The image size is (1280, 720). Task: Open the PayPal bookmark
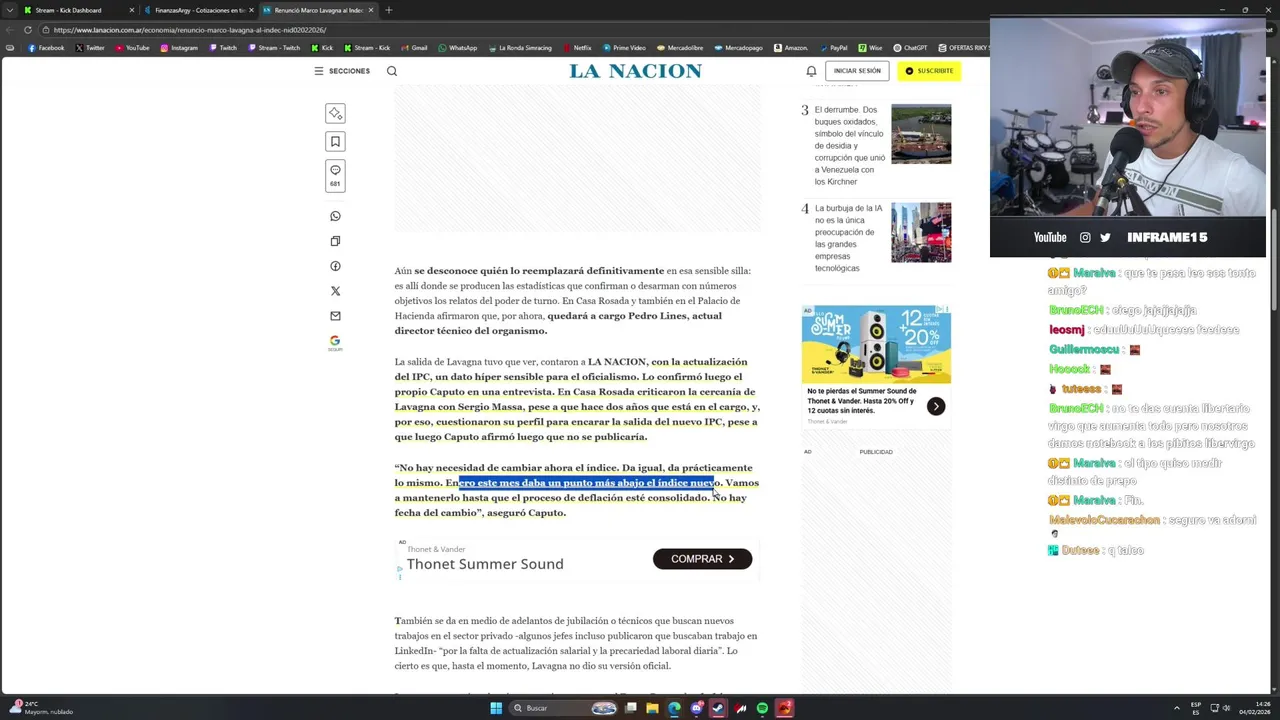coord(833,48)
